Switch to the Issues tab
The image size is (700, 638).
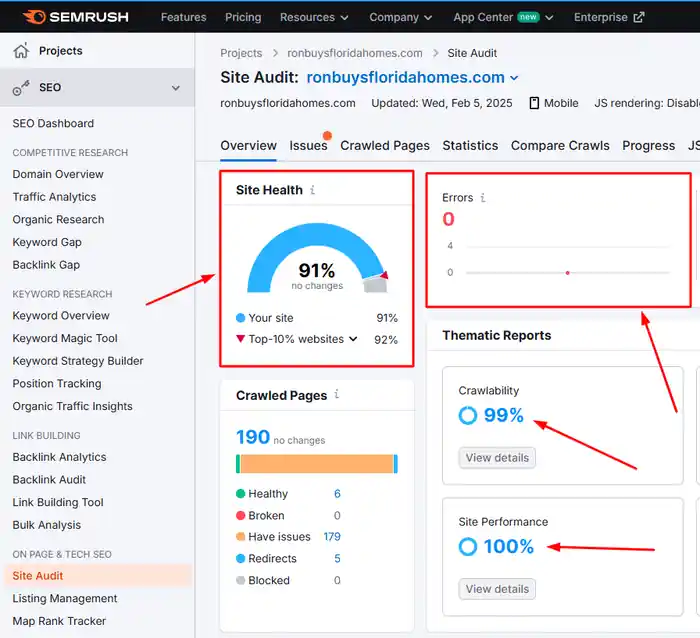(x=308, y=146)
